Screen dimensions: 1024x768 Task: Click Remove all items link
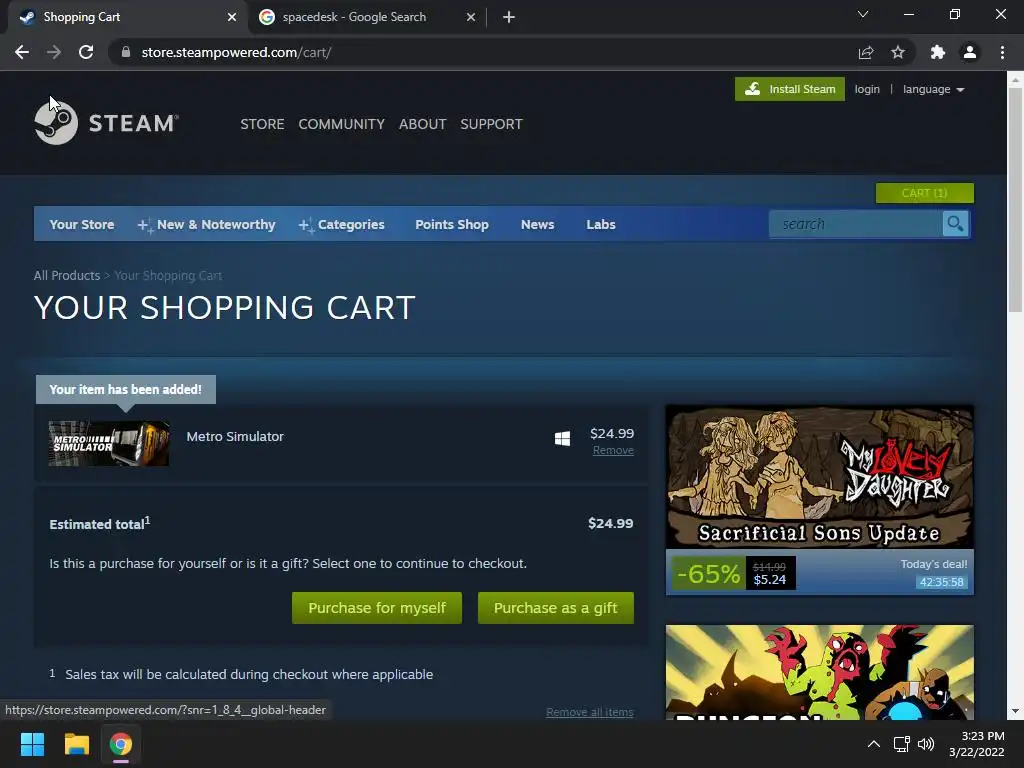(589, 712)
